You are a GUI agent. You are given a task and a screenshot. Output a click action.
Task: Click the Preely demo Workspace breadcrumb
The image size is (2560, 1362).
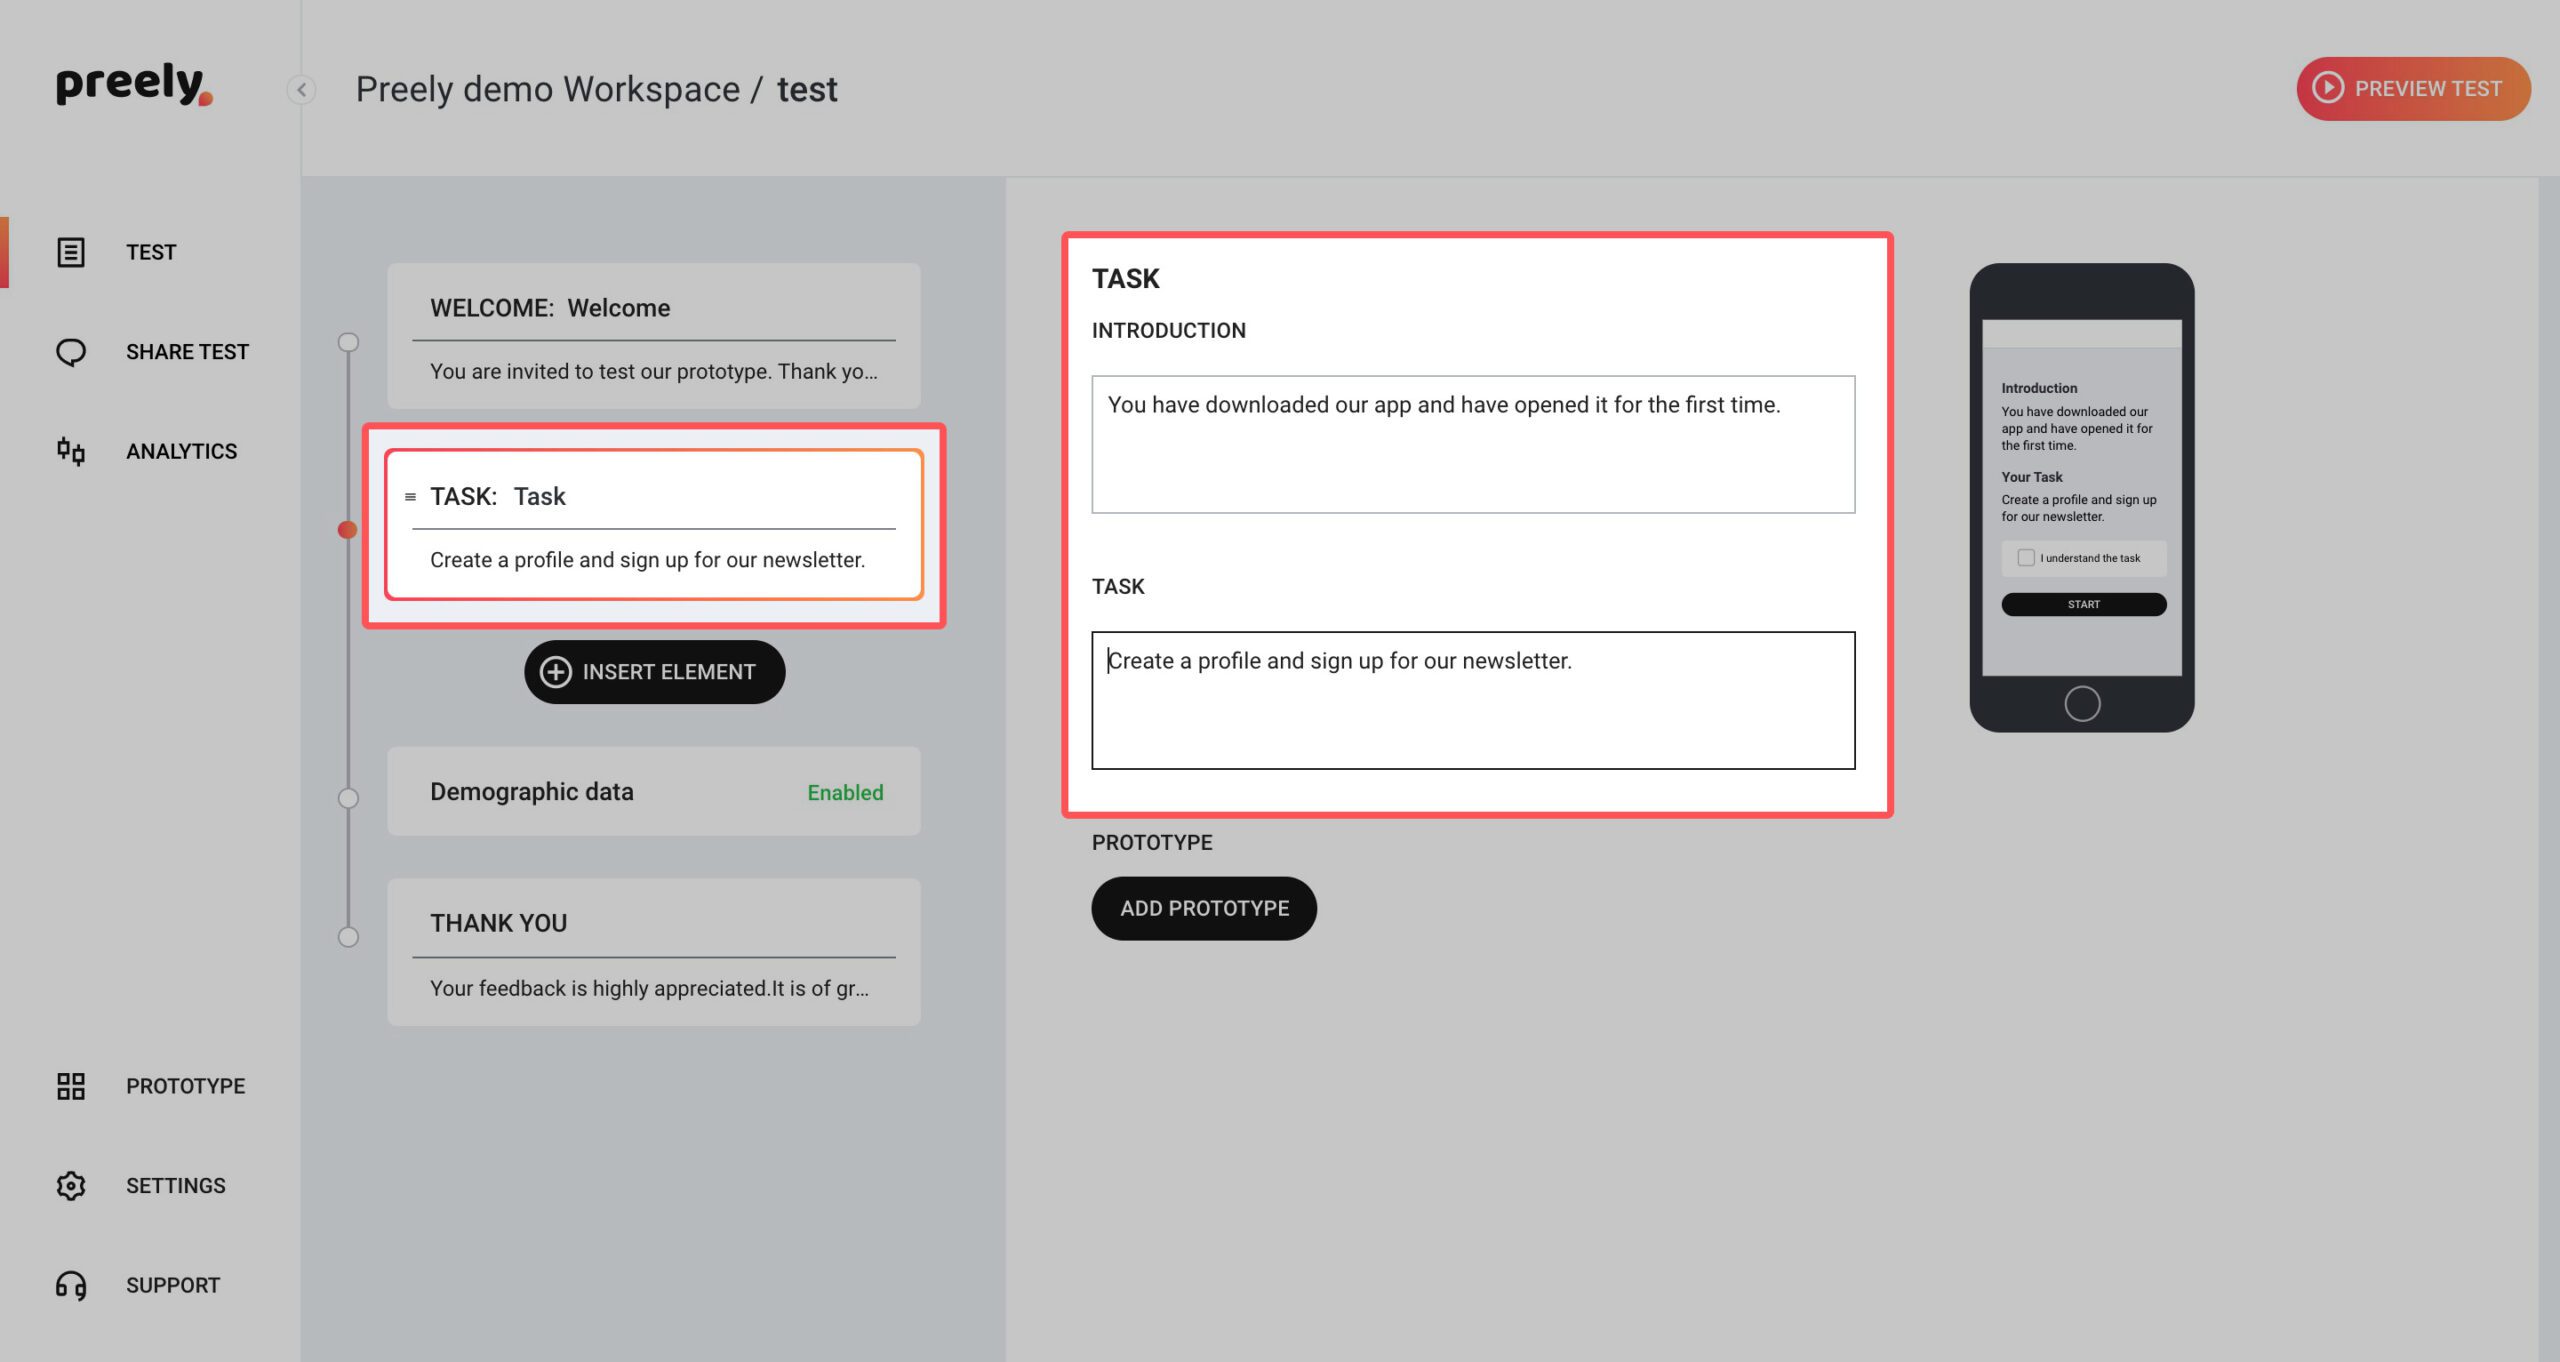547,88
